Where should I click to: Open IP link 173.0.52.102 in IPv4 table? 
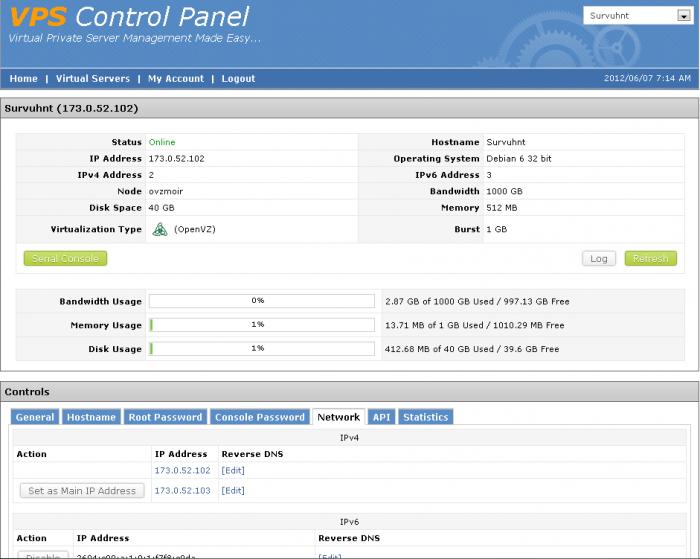[x=182, y=471]
